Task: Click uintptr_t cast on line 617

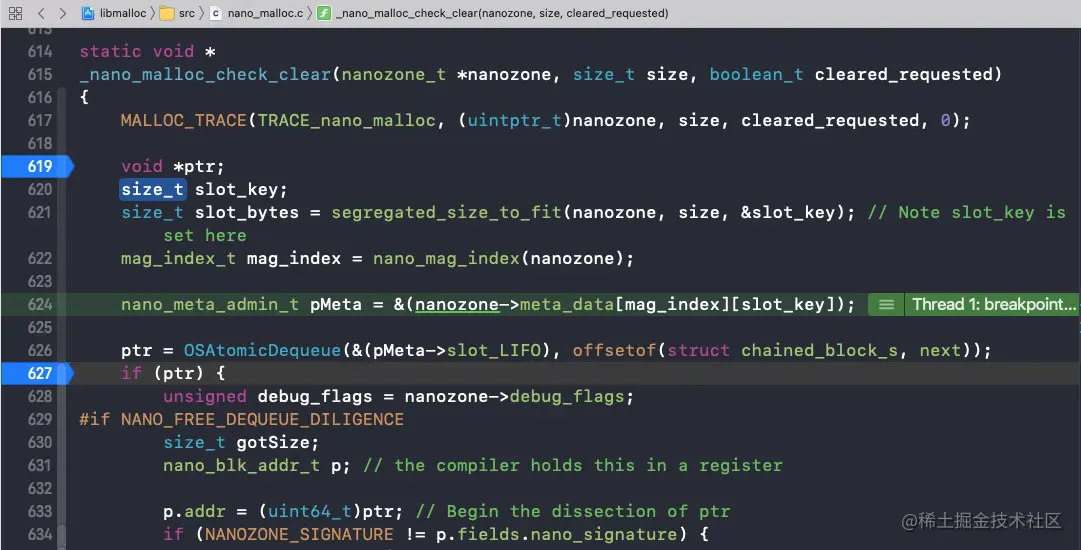Action: (514, 121)
